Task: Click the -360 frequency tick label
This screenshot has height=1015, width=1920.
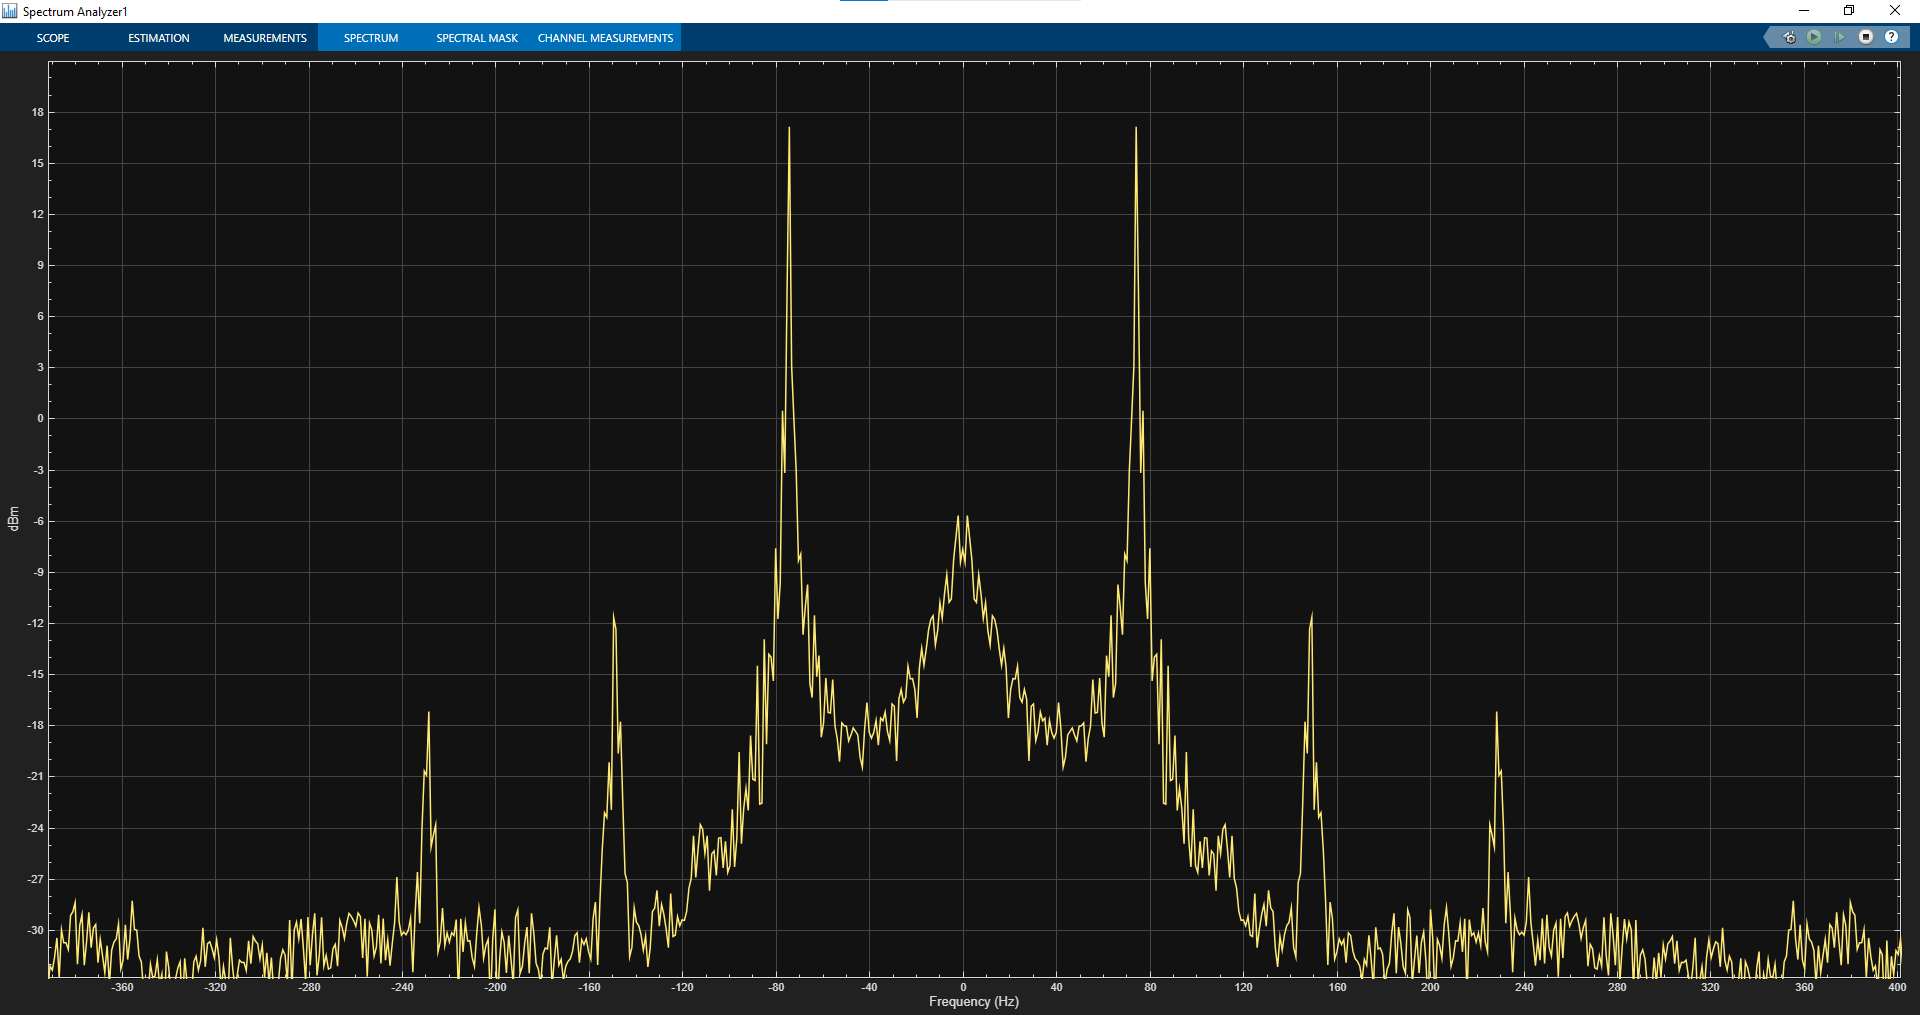Action: [x=122, y=987]
